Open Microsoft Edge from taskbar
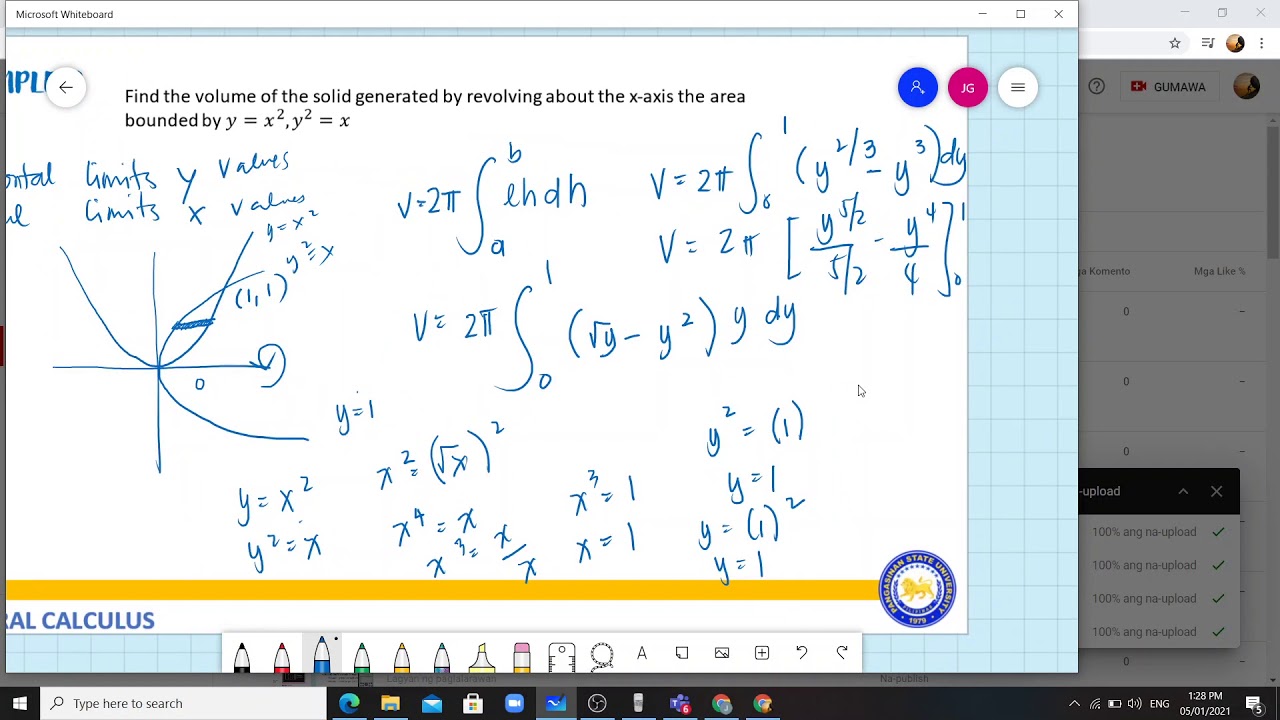The image size is (1280, 720). click(349, 703)
